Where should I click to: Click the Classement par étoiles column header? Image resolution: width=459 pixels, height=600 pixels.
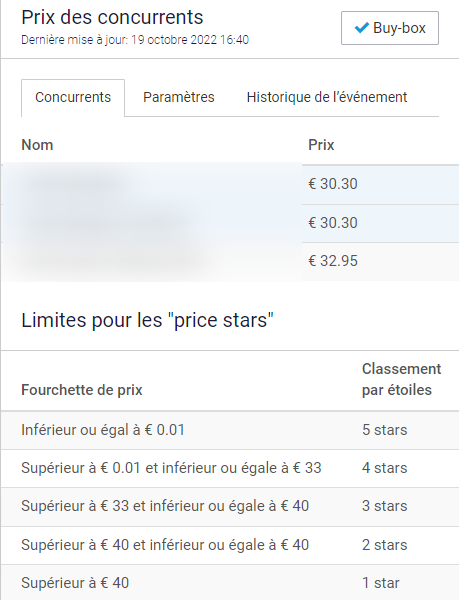tap(401, 380)
